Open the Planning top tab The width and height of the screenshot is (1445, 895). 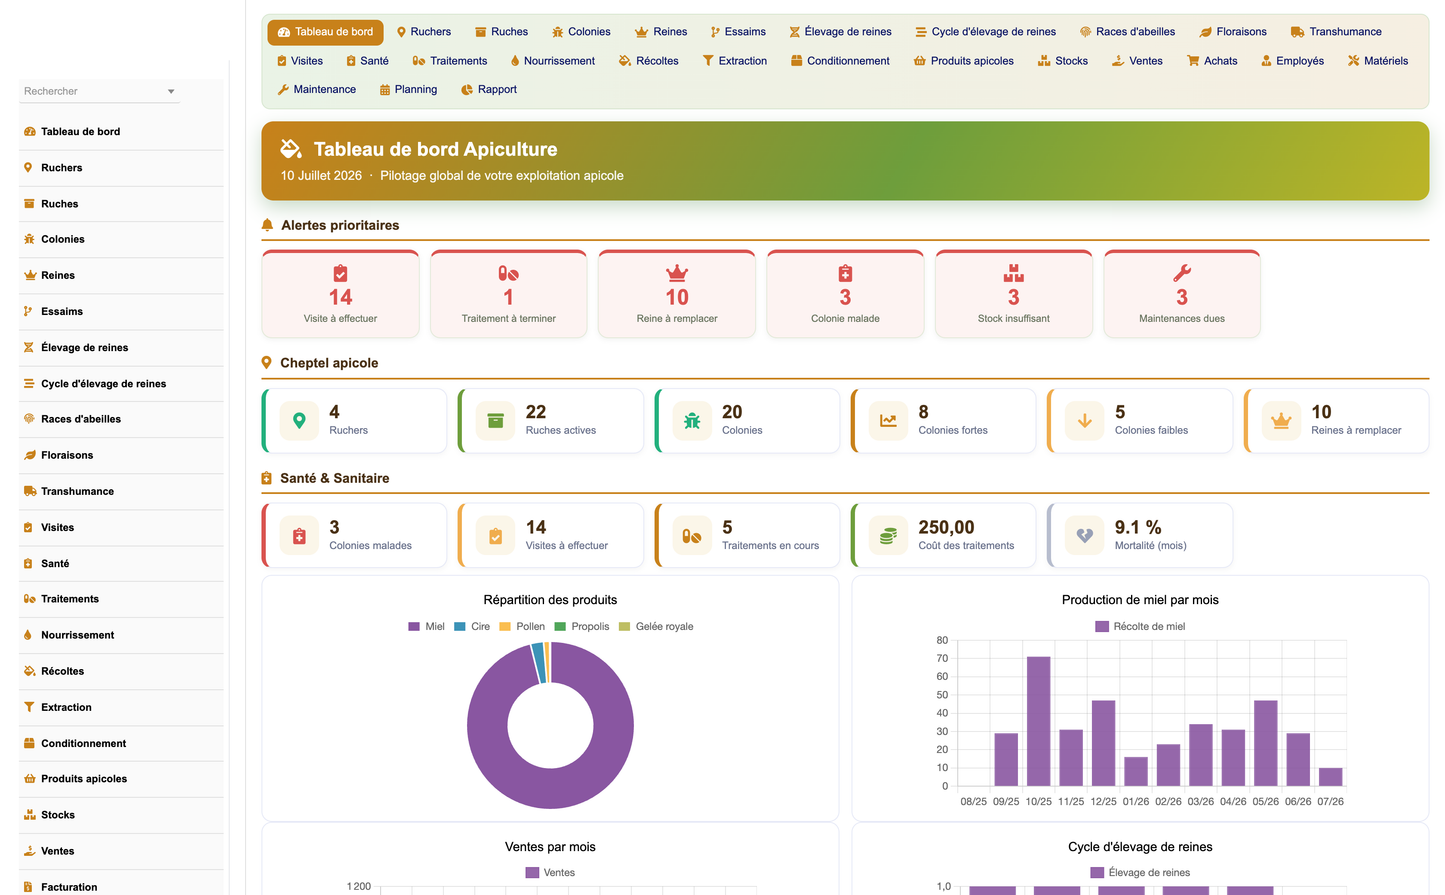[x=408, y=90]
